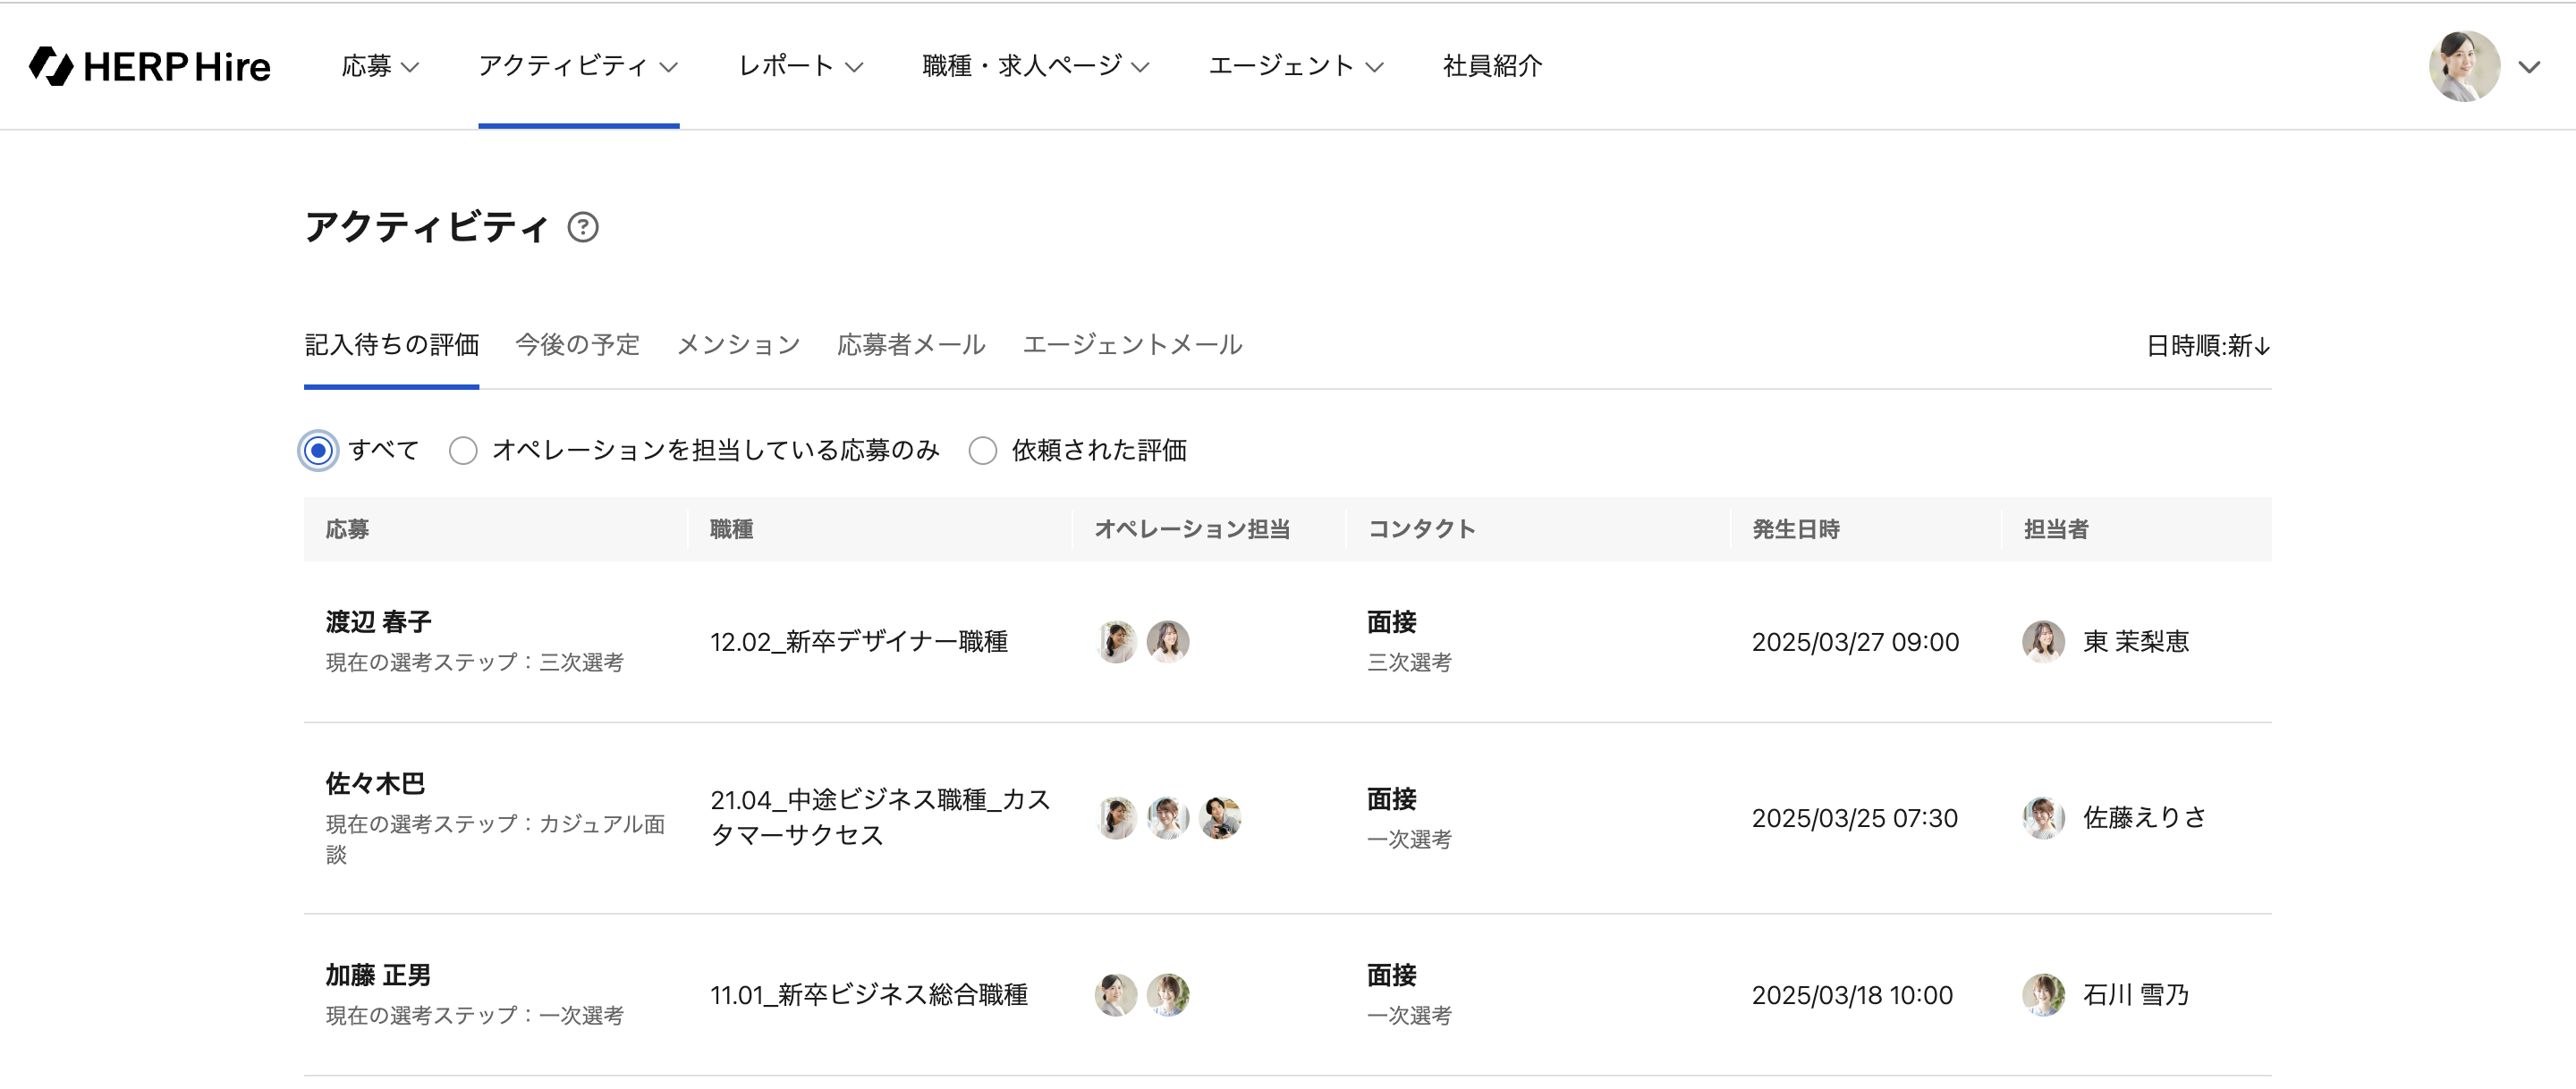Image resolution: width=2576 pixels, height=1089 pixels.
Task: Select the 依頼された評価 radio button
Action: click(x=983, y=451)
